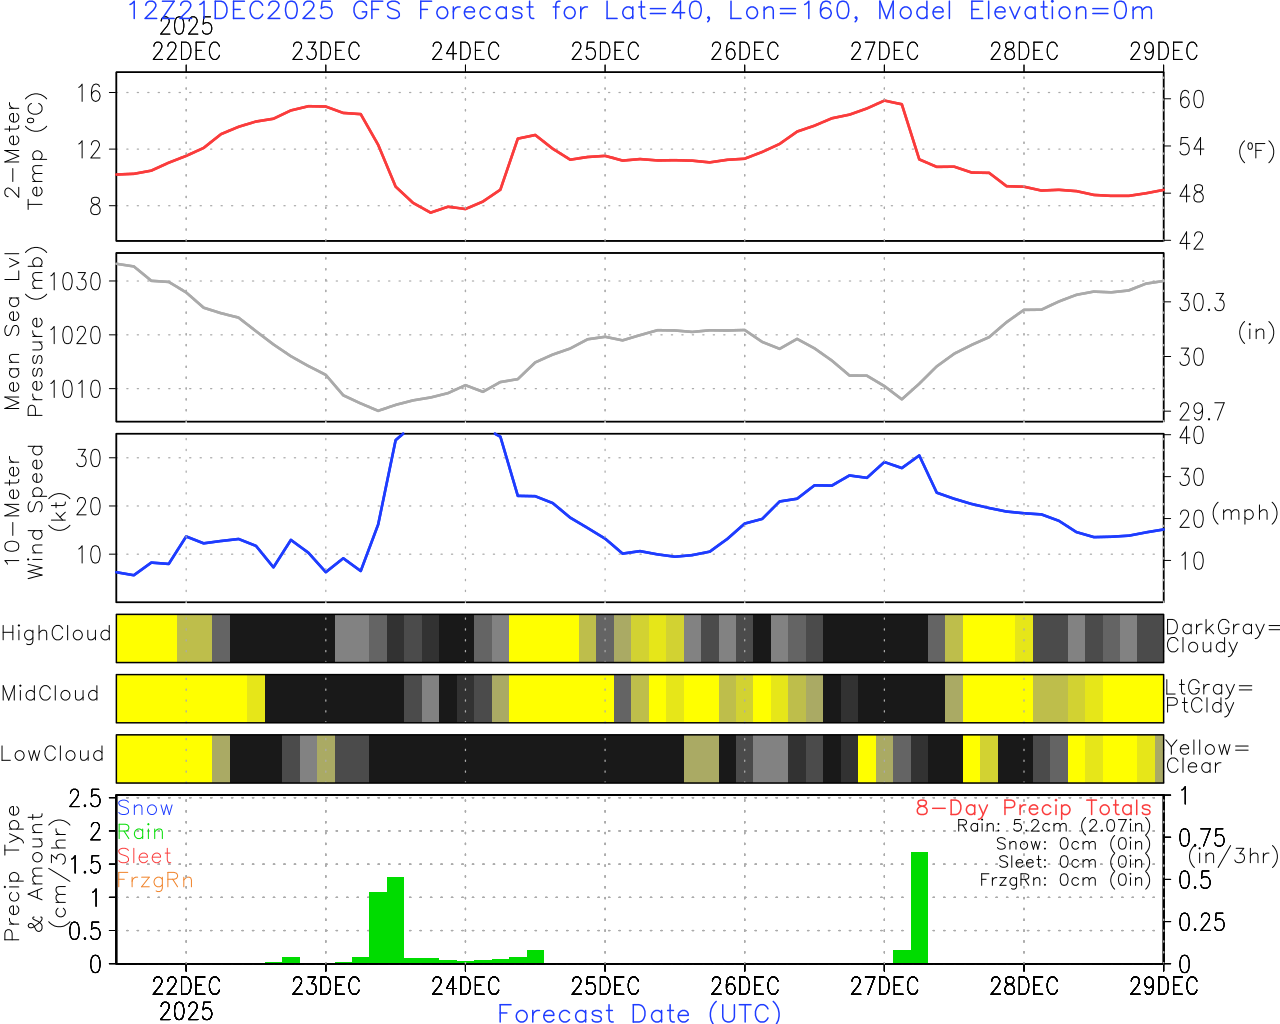Click the mph unit label
Viewport: 1280px width, 1024px height.
pyautogui.click(x=1244, y=513)
